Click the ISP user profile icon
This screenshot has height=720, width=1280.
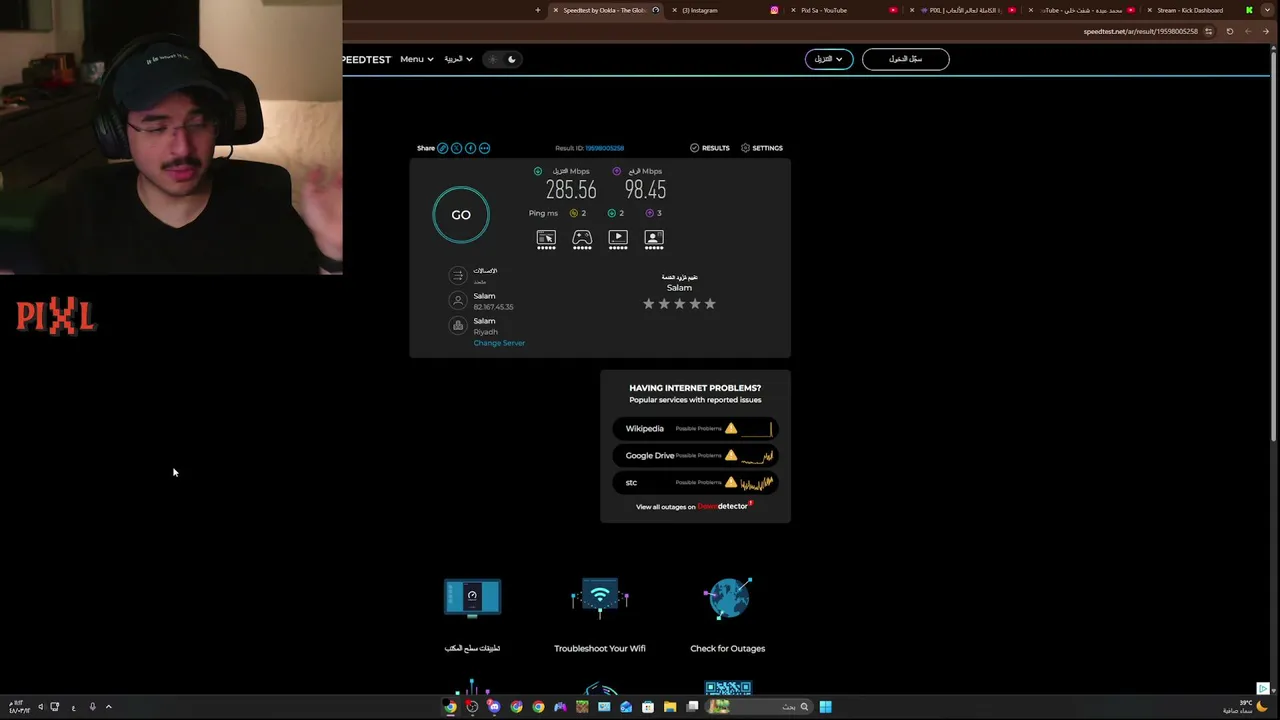(458, 300)
